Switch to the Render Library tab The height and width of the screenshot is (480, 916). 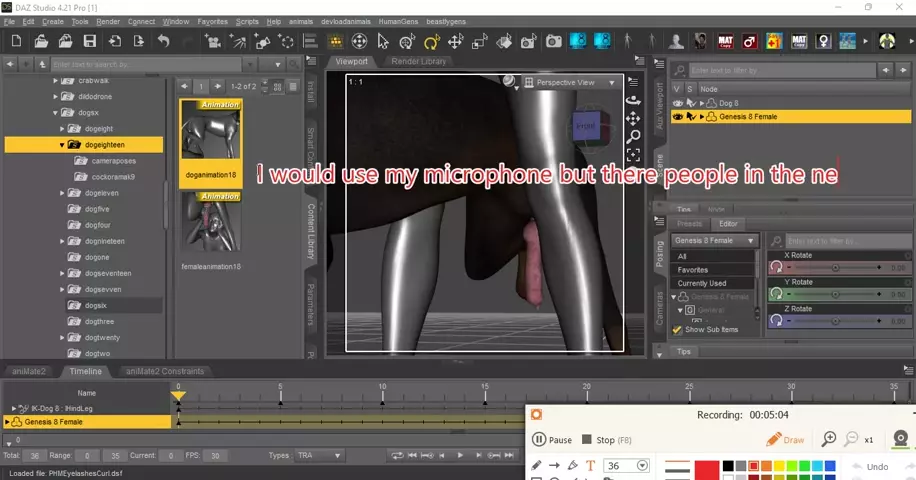419,61
